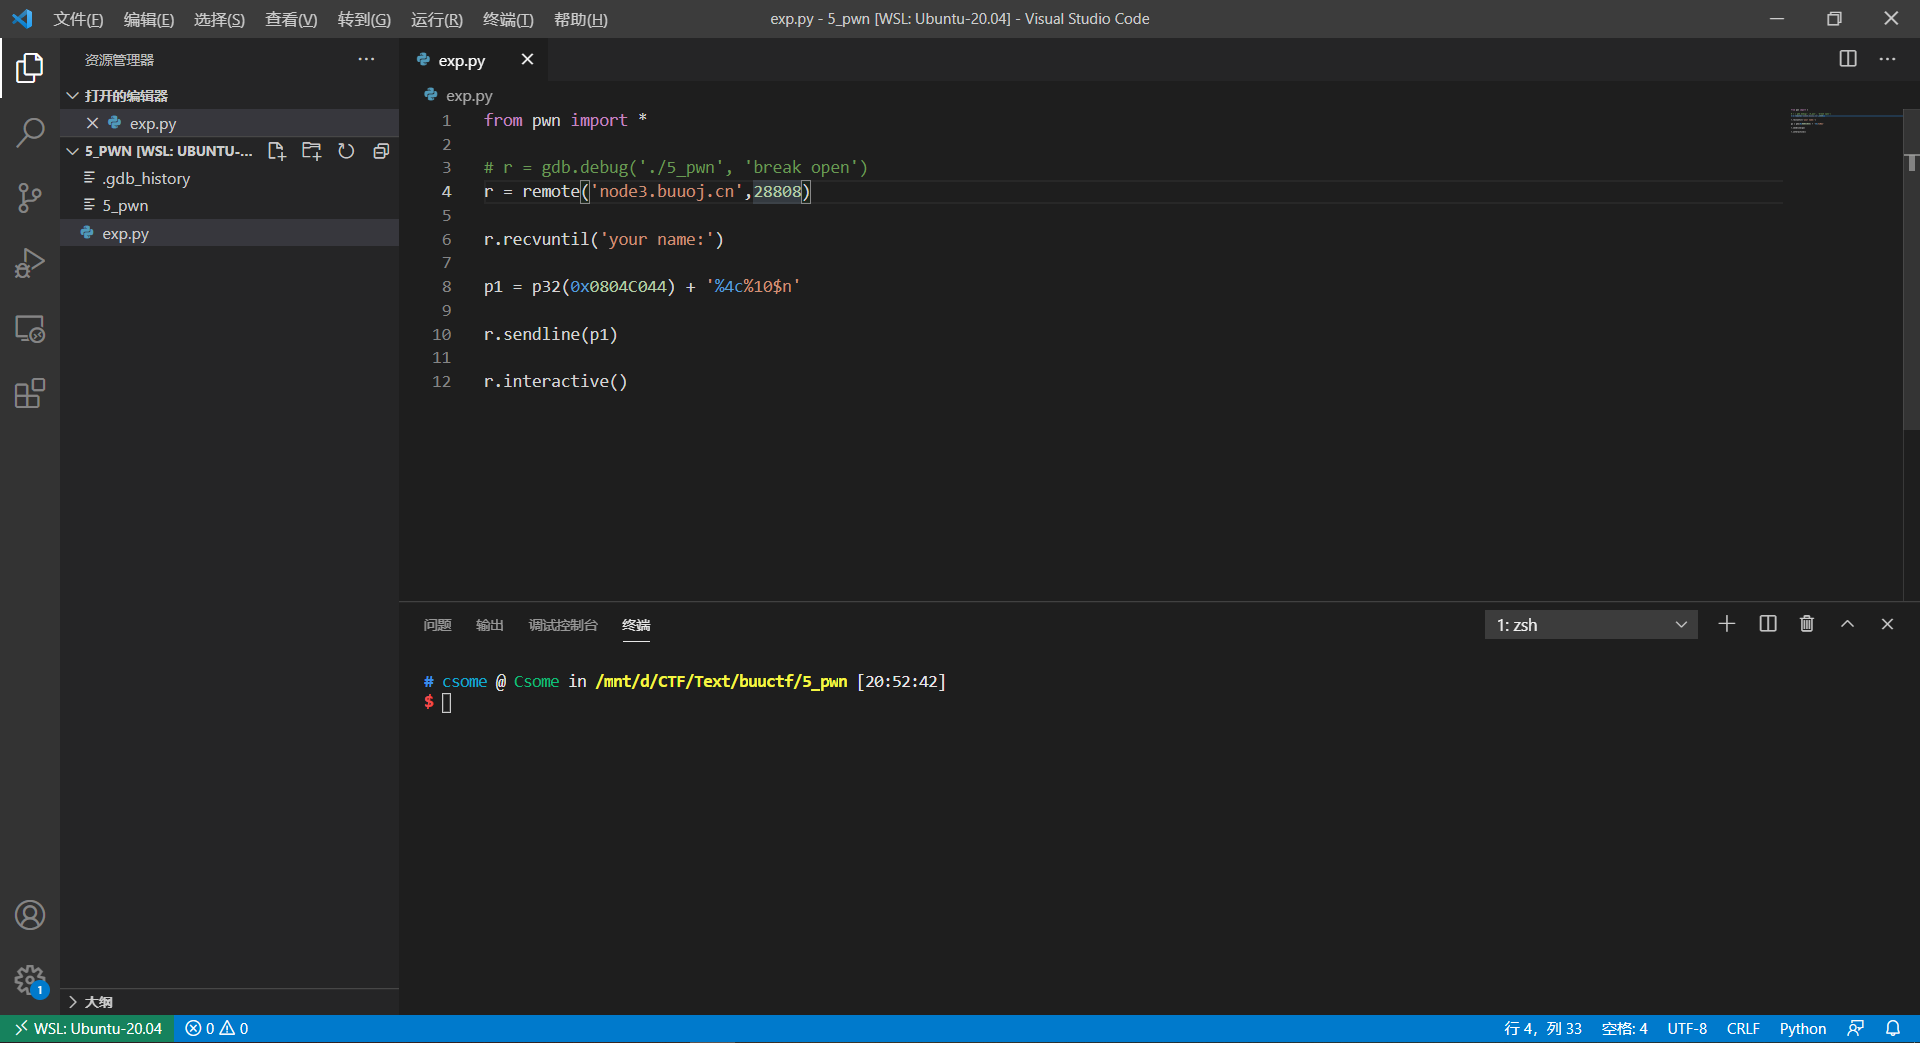Image resolution: width=1920 pixels, height=1043 pixels.
Task: Split the editor to the right
Action: [1848, 59]
